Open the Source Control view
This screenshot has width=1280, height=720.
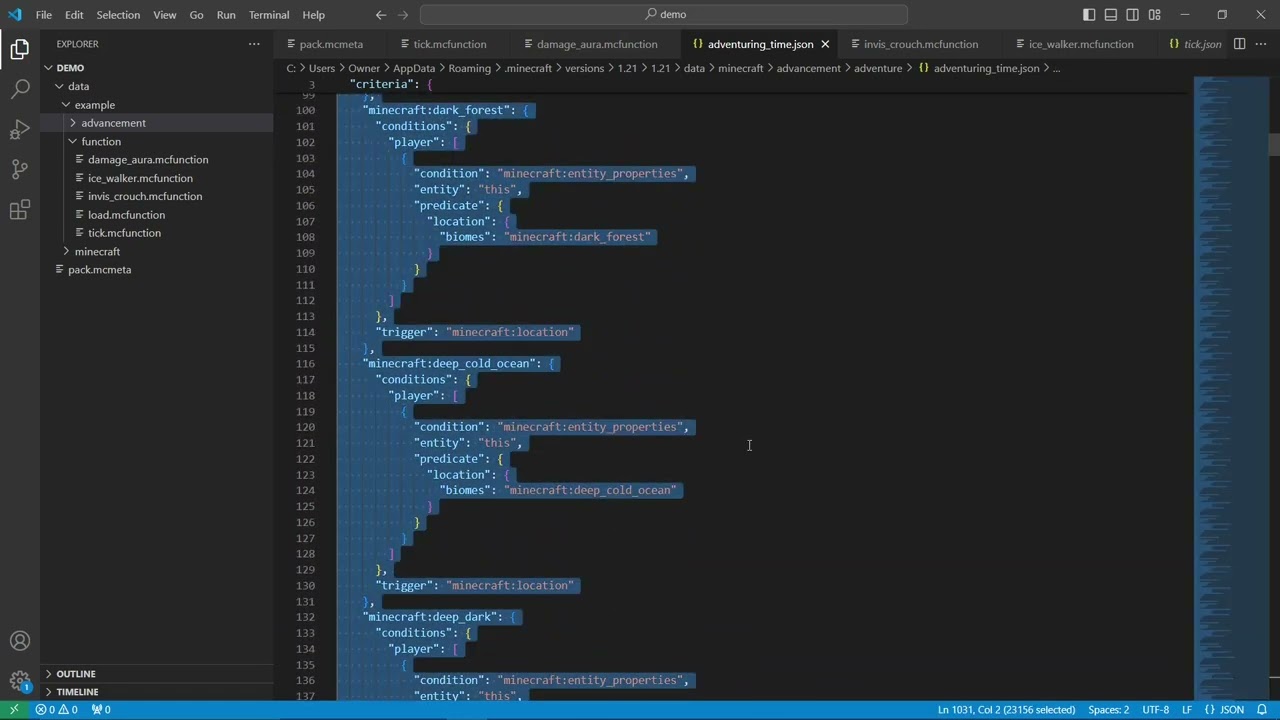[20, 169]
